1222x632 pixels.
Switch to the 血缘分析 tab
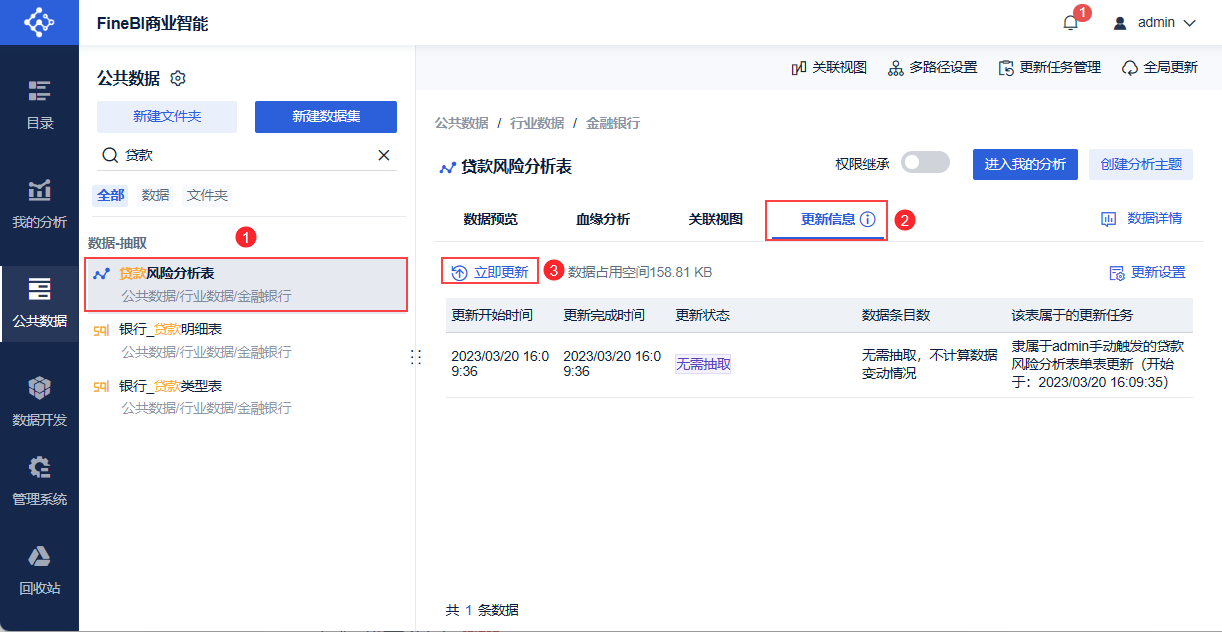(x=603, y=219)
